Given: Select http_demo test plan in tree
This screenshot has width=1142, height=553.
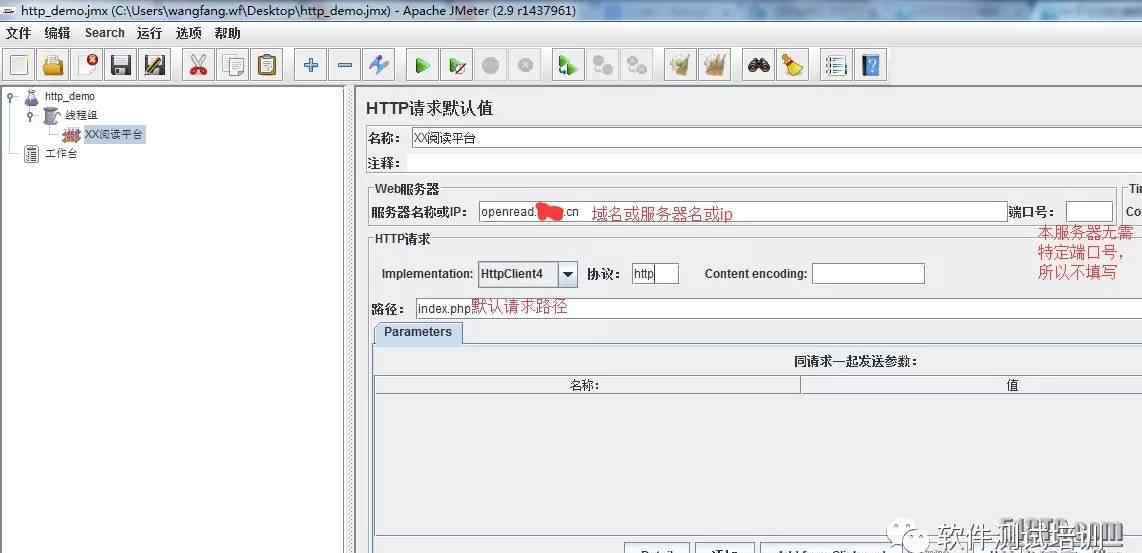Looking at the screenshot, I should point(69,96).
